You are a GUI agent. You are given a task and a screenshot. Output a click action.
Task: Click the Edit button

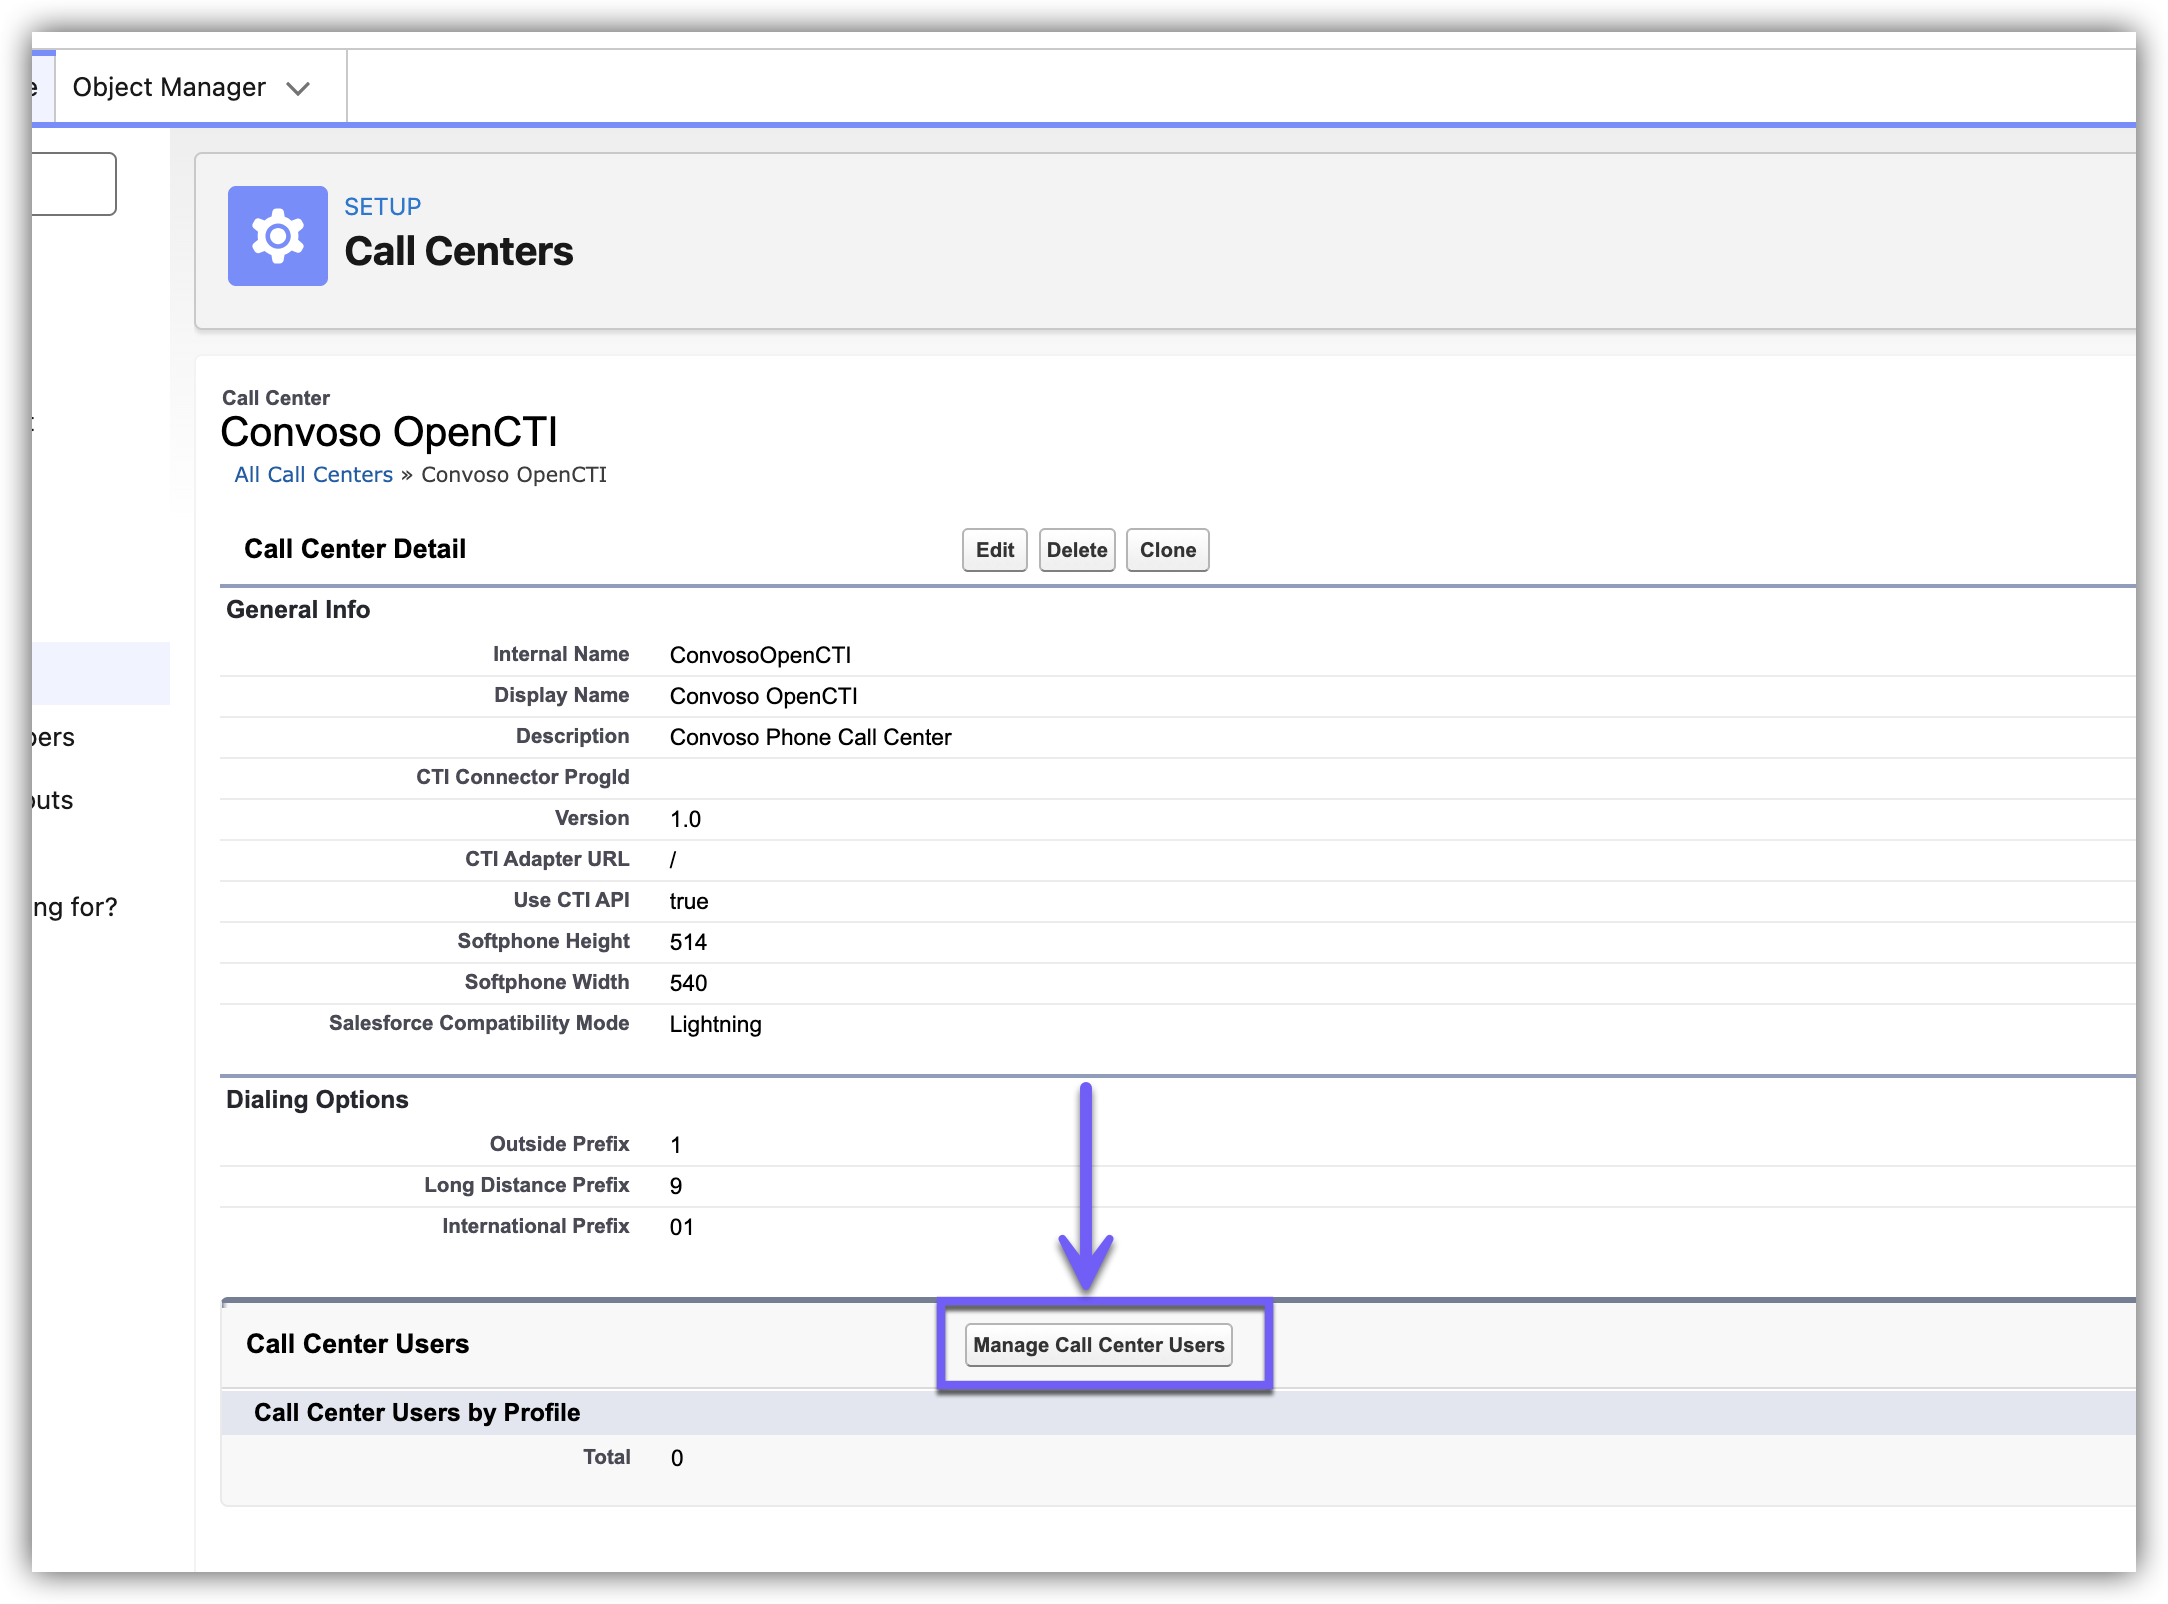[x=994, y=550]
